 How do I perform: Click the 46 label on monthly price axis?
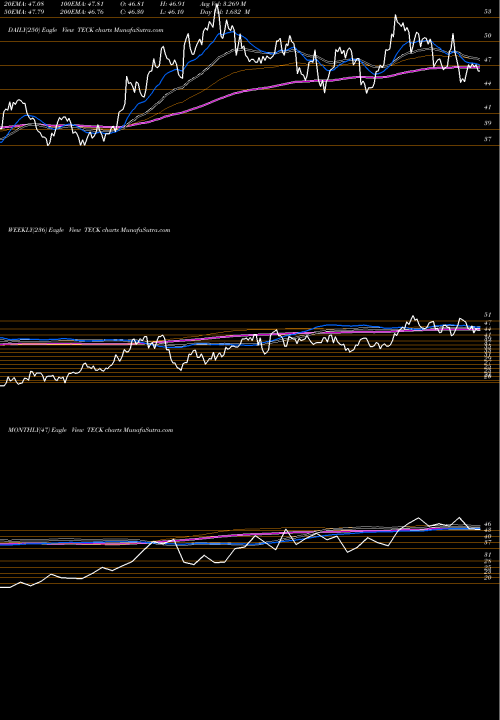click(x=488, y=523)
